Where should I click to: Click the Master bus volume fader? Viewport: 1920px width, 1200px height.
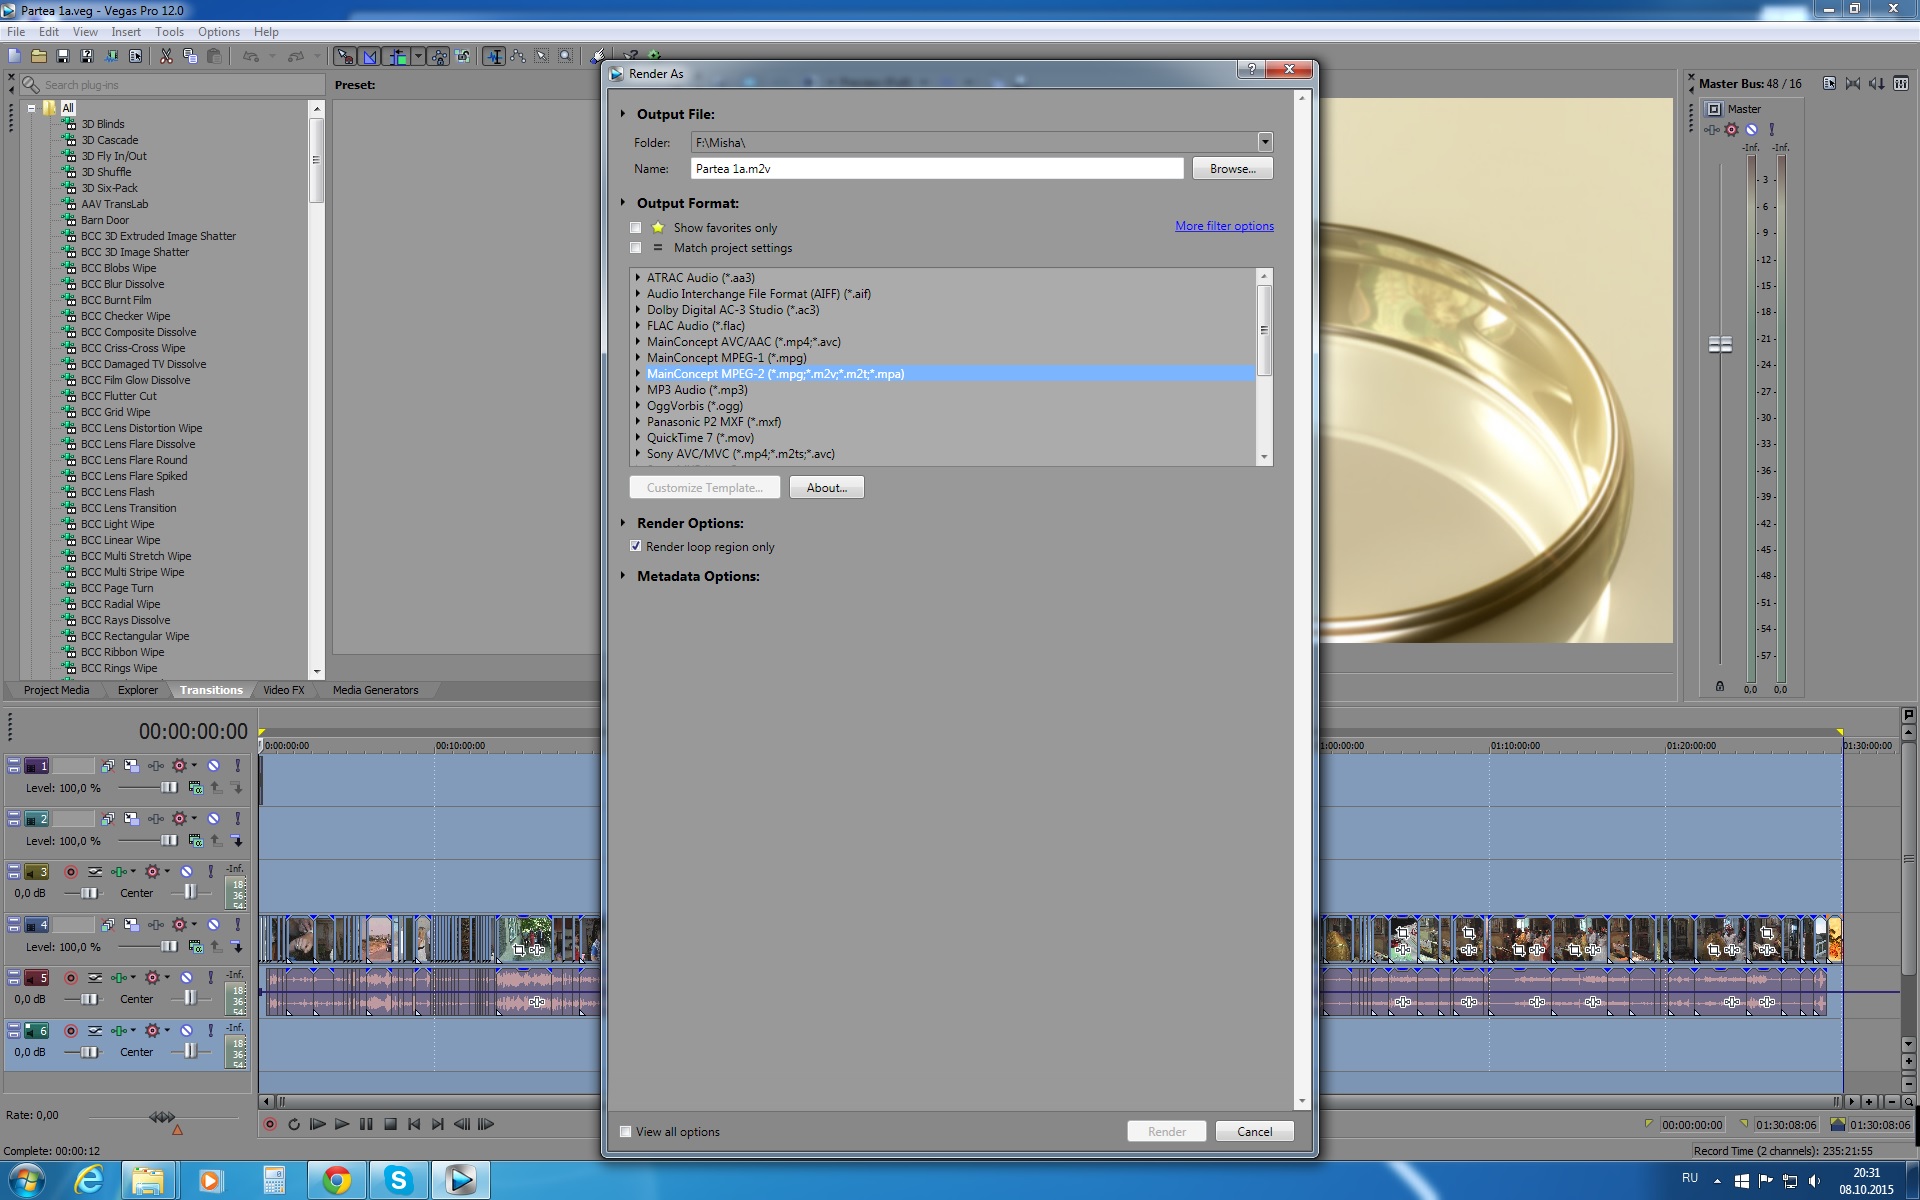coord(1720,344)
